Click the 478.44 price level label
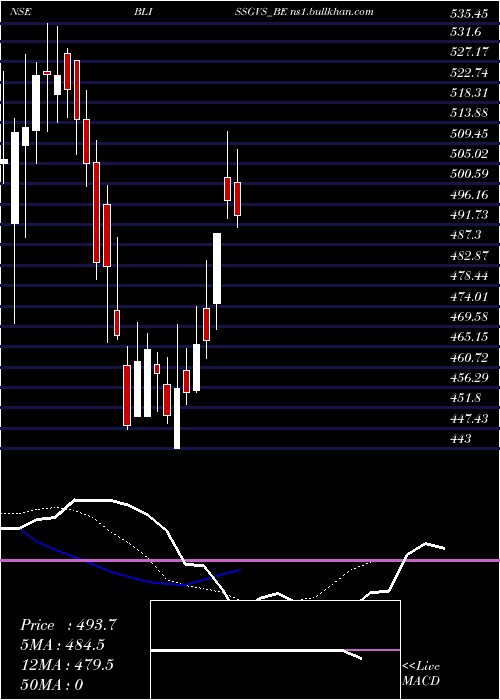This screenshot has height=700, width=500. (x=469, y=277)
